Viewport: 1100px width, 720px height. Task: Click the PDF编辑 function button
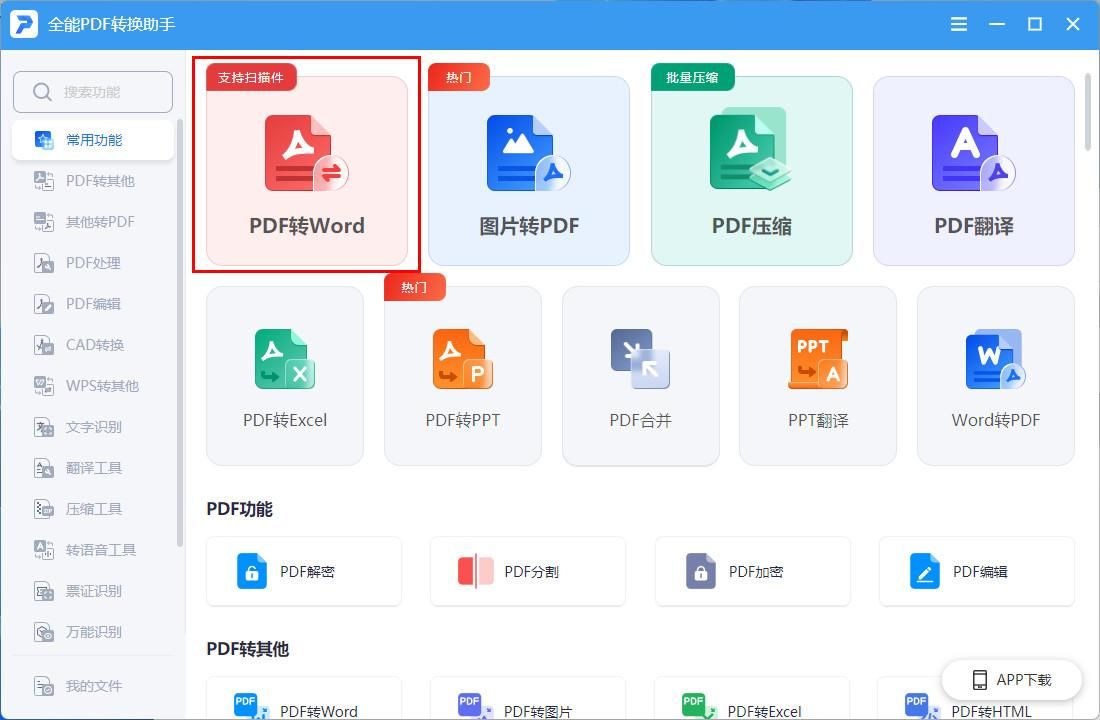tap(977, 571)
